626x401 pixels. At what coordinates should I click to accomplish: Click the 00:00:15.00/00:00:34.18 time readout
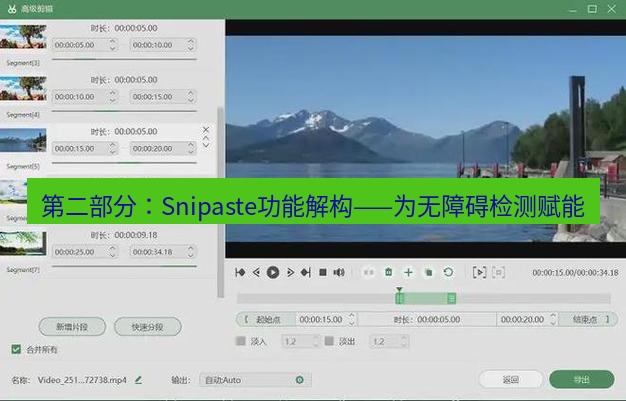tap(575, 273)
